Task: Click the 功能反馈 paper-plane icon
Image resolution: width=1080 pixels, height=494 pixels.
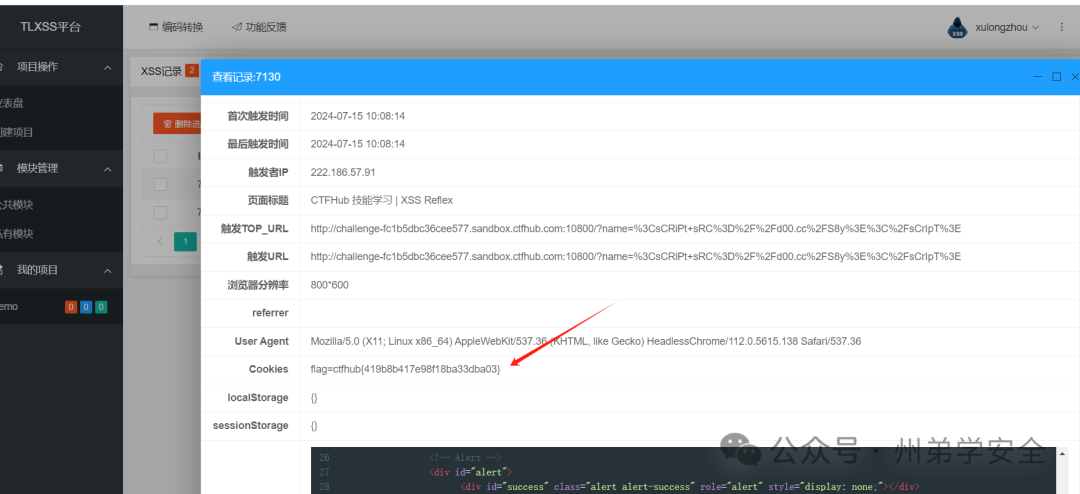Action: click(x=236, y=28)
